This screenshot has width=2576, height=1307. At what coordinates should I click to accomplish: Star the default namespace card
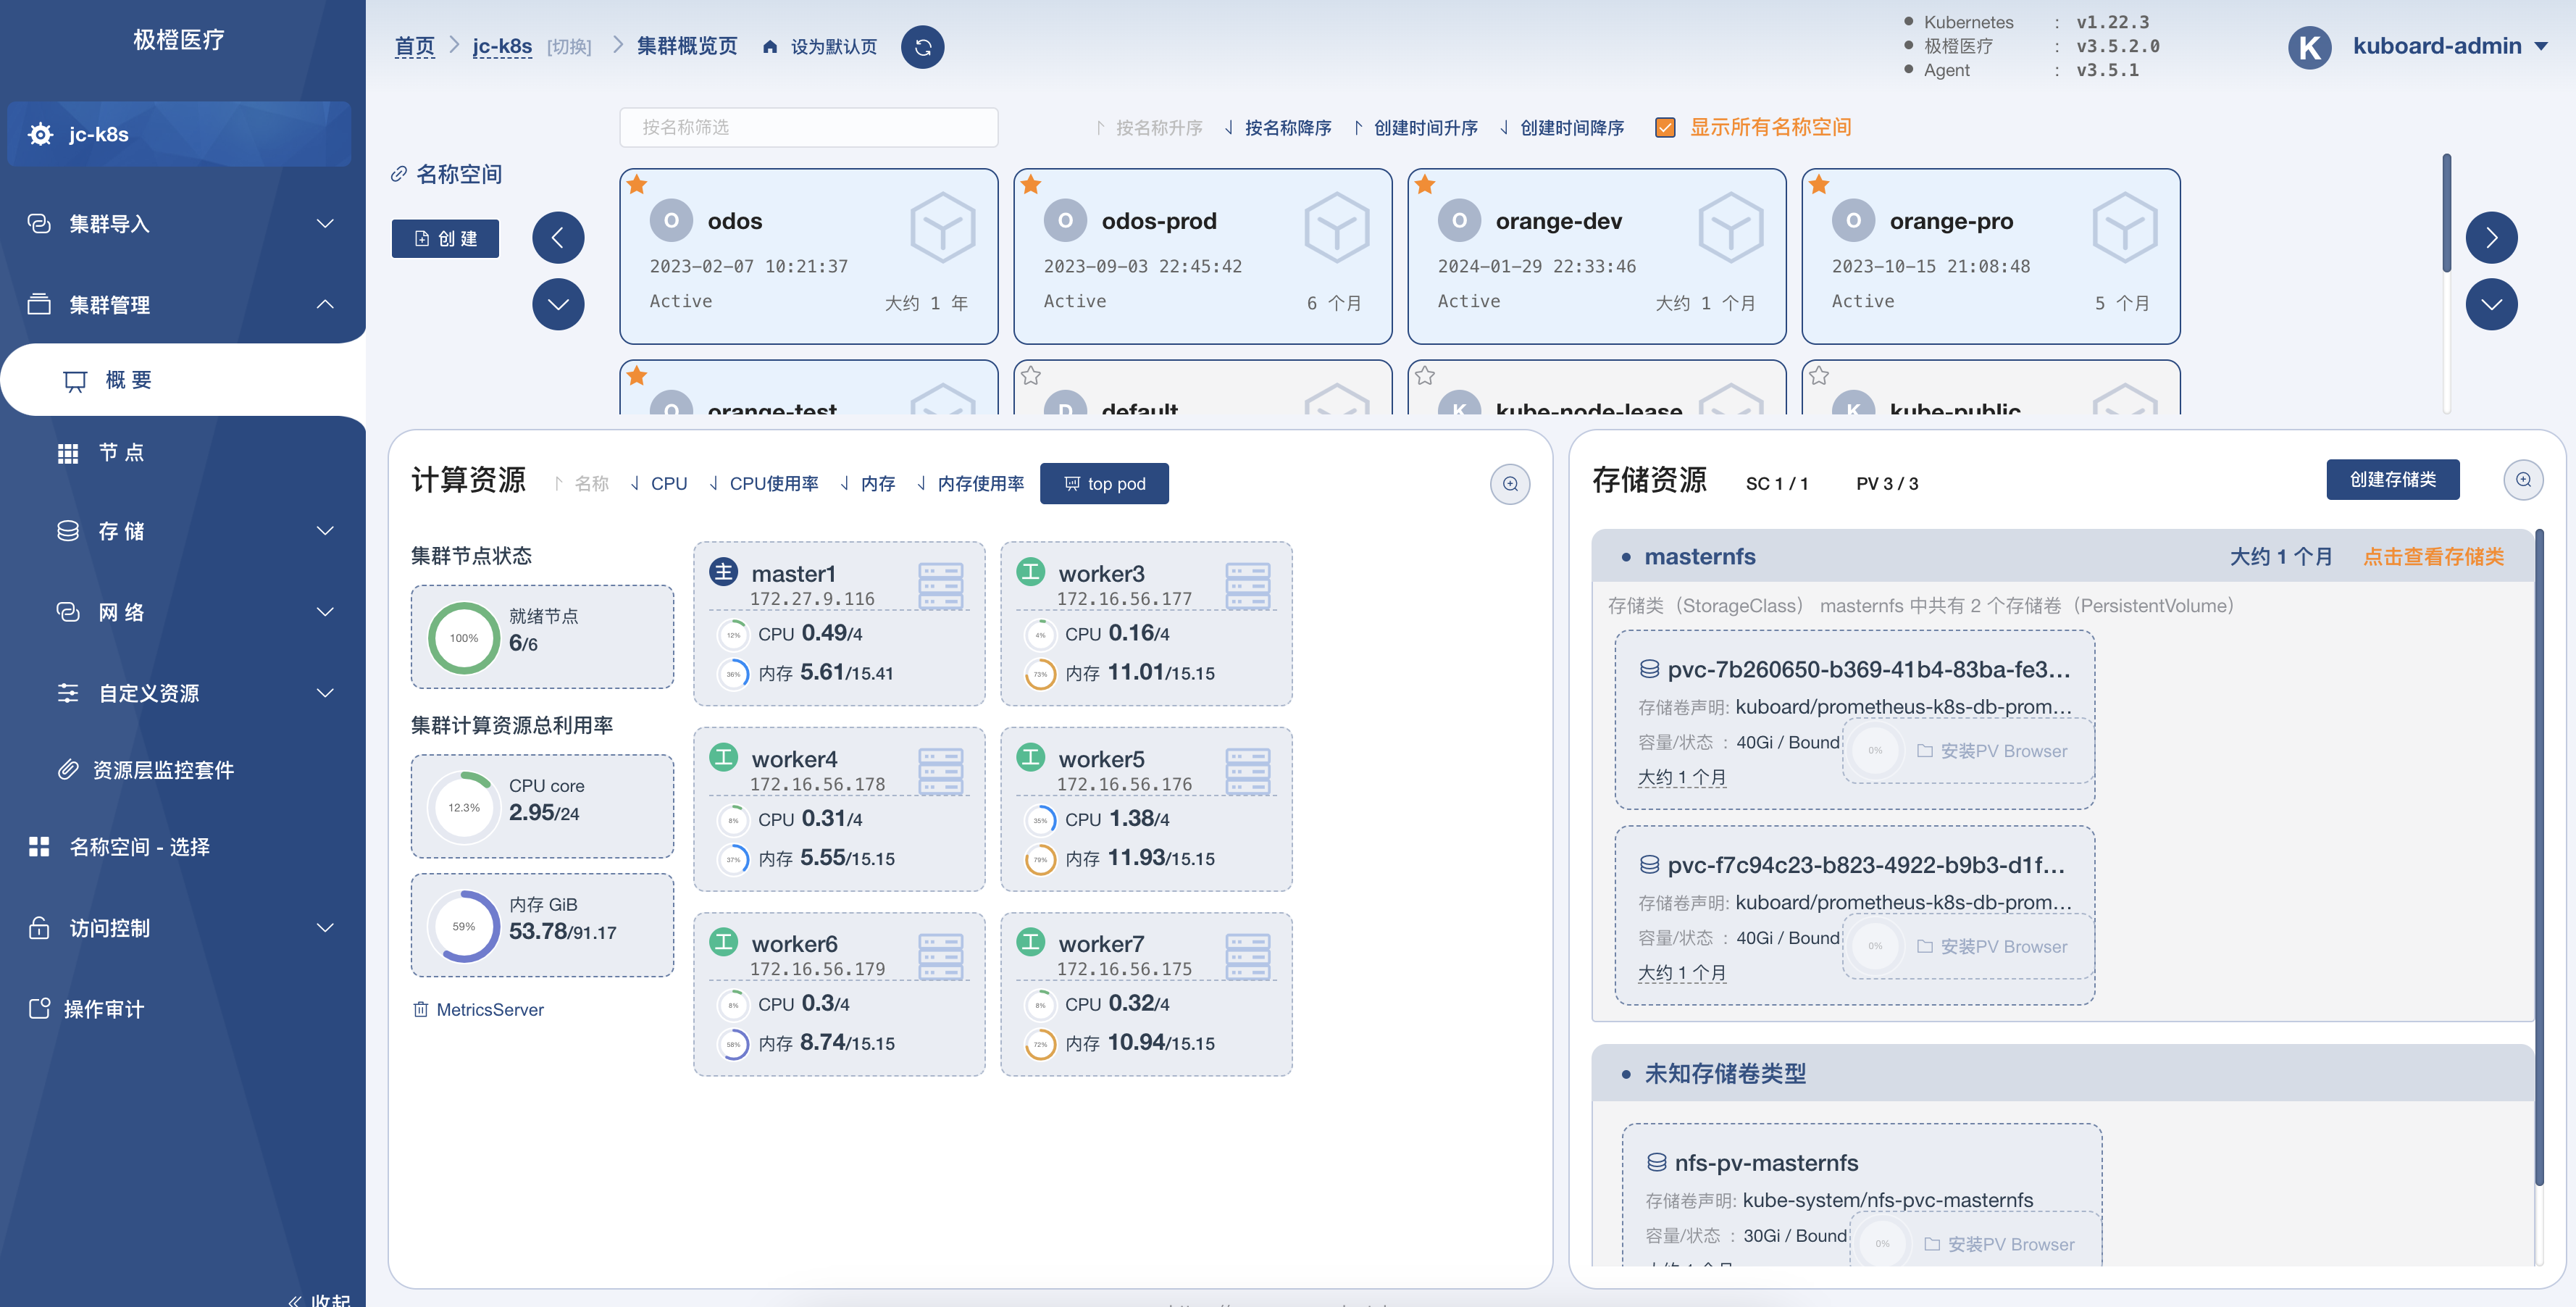[1031, 375]
